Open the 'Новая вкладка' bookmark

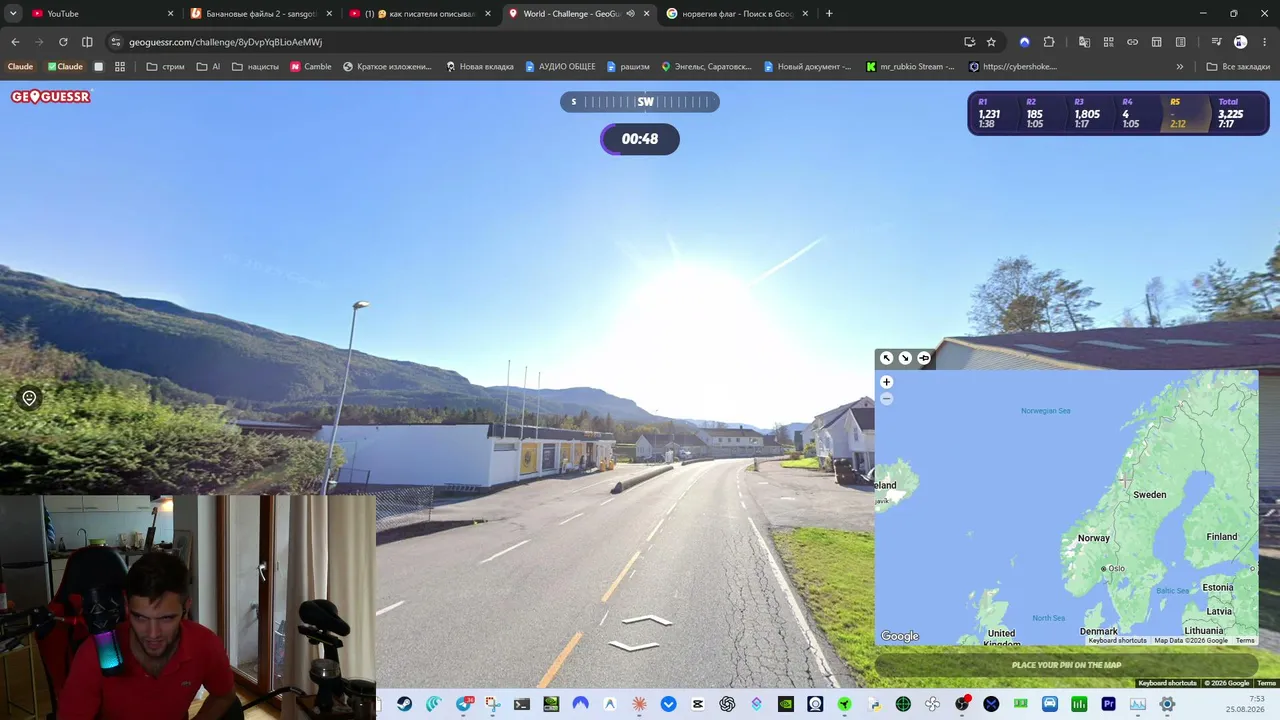pyautogui.click(x=480, y=67)
